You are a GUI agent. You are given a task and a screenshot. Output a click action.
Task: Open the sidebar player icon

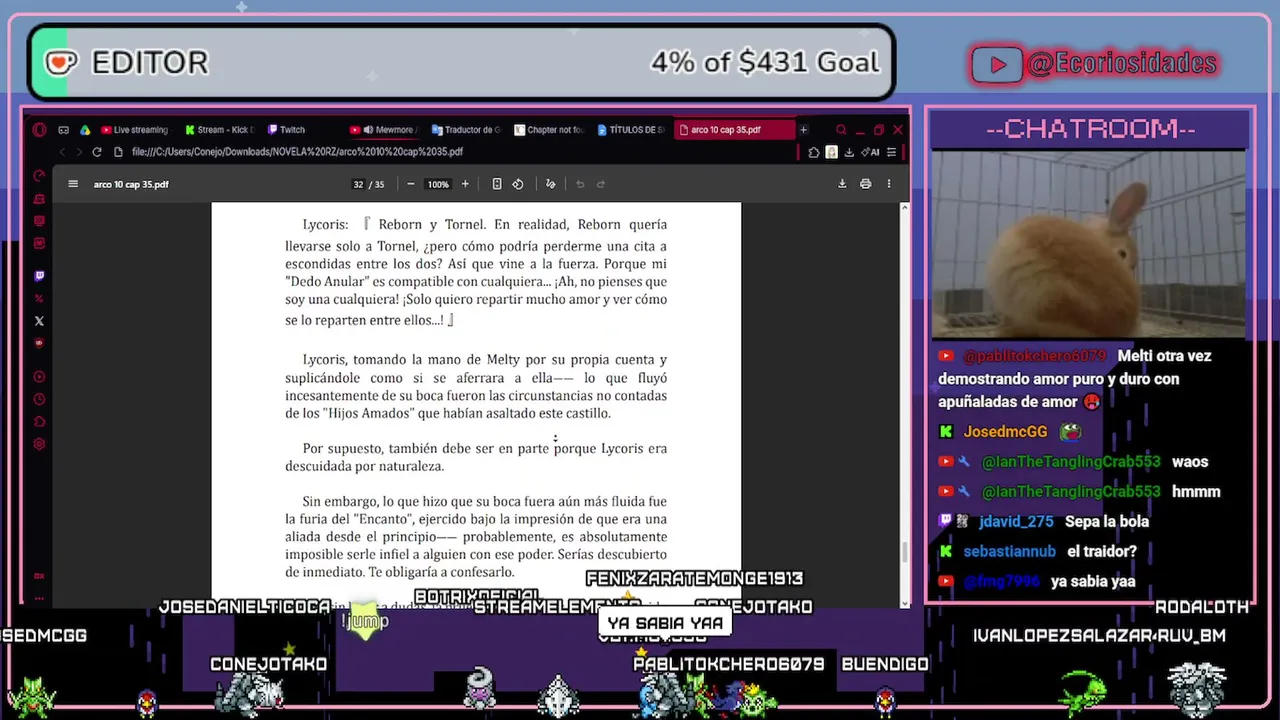pos(39,377)
